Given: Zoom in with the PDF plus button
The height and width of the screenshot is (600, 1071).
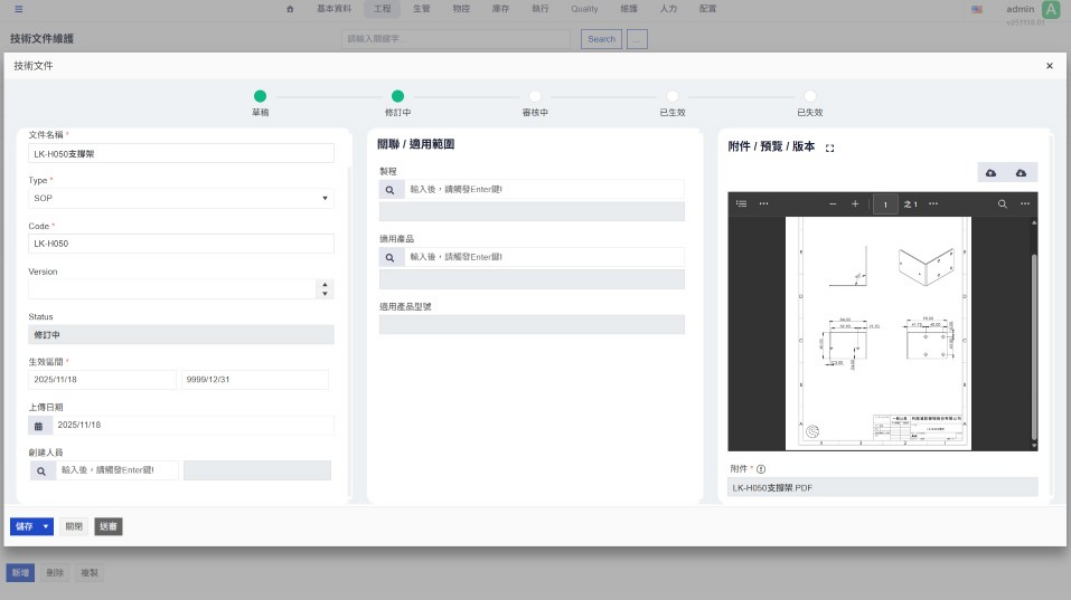Looking at the screenshot, I should 855,204.
